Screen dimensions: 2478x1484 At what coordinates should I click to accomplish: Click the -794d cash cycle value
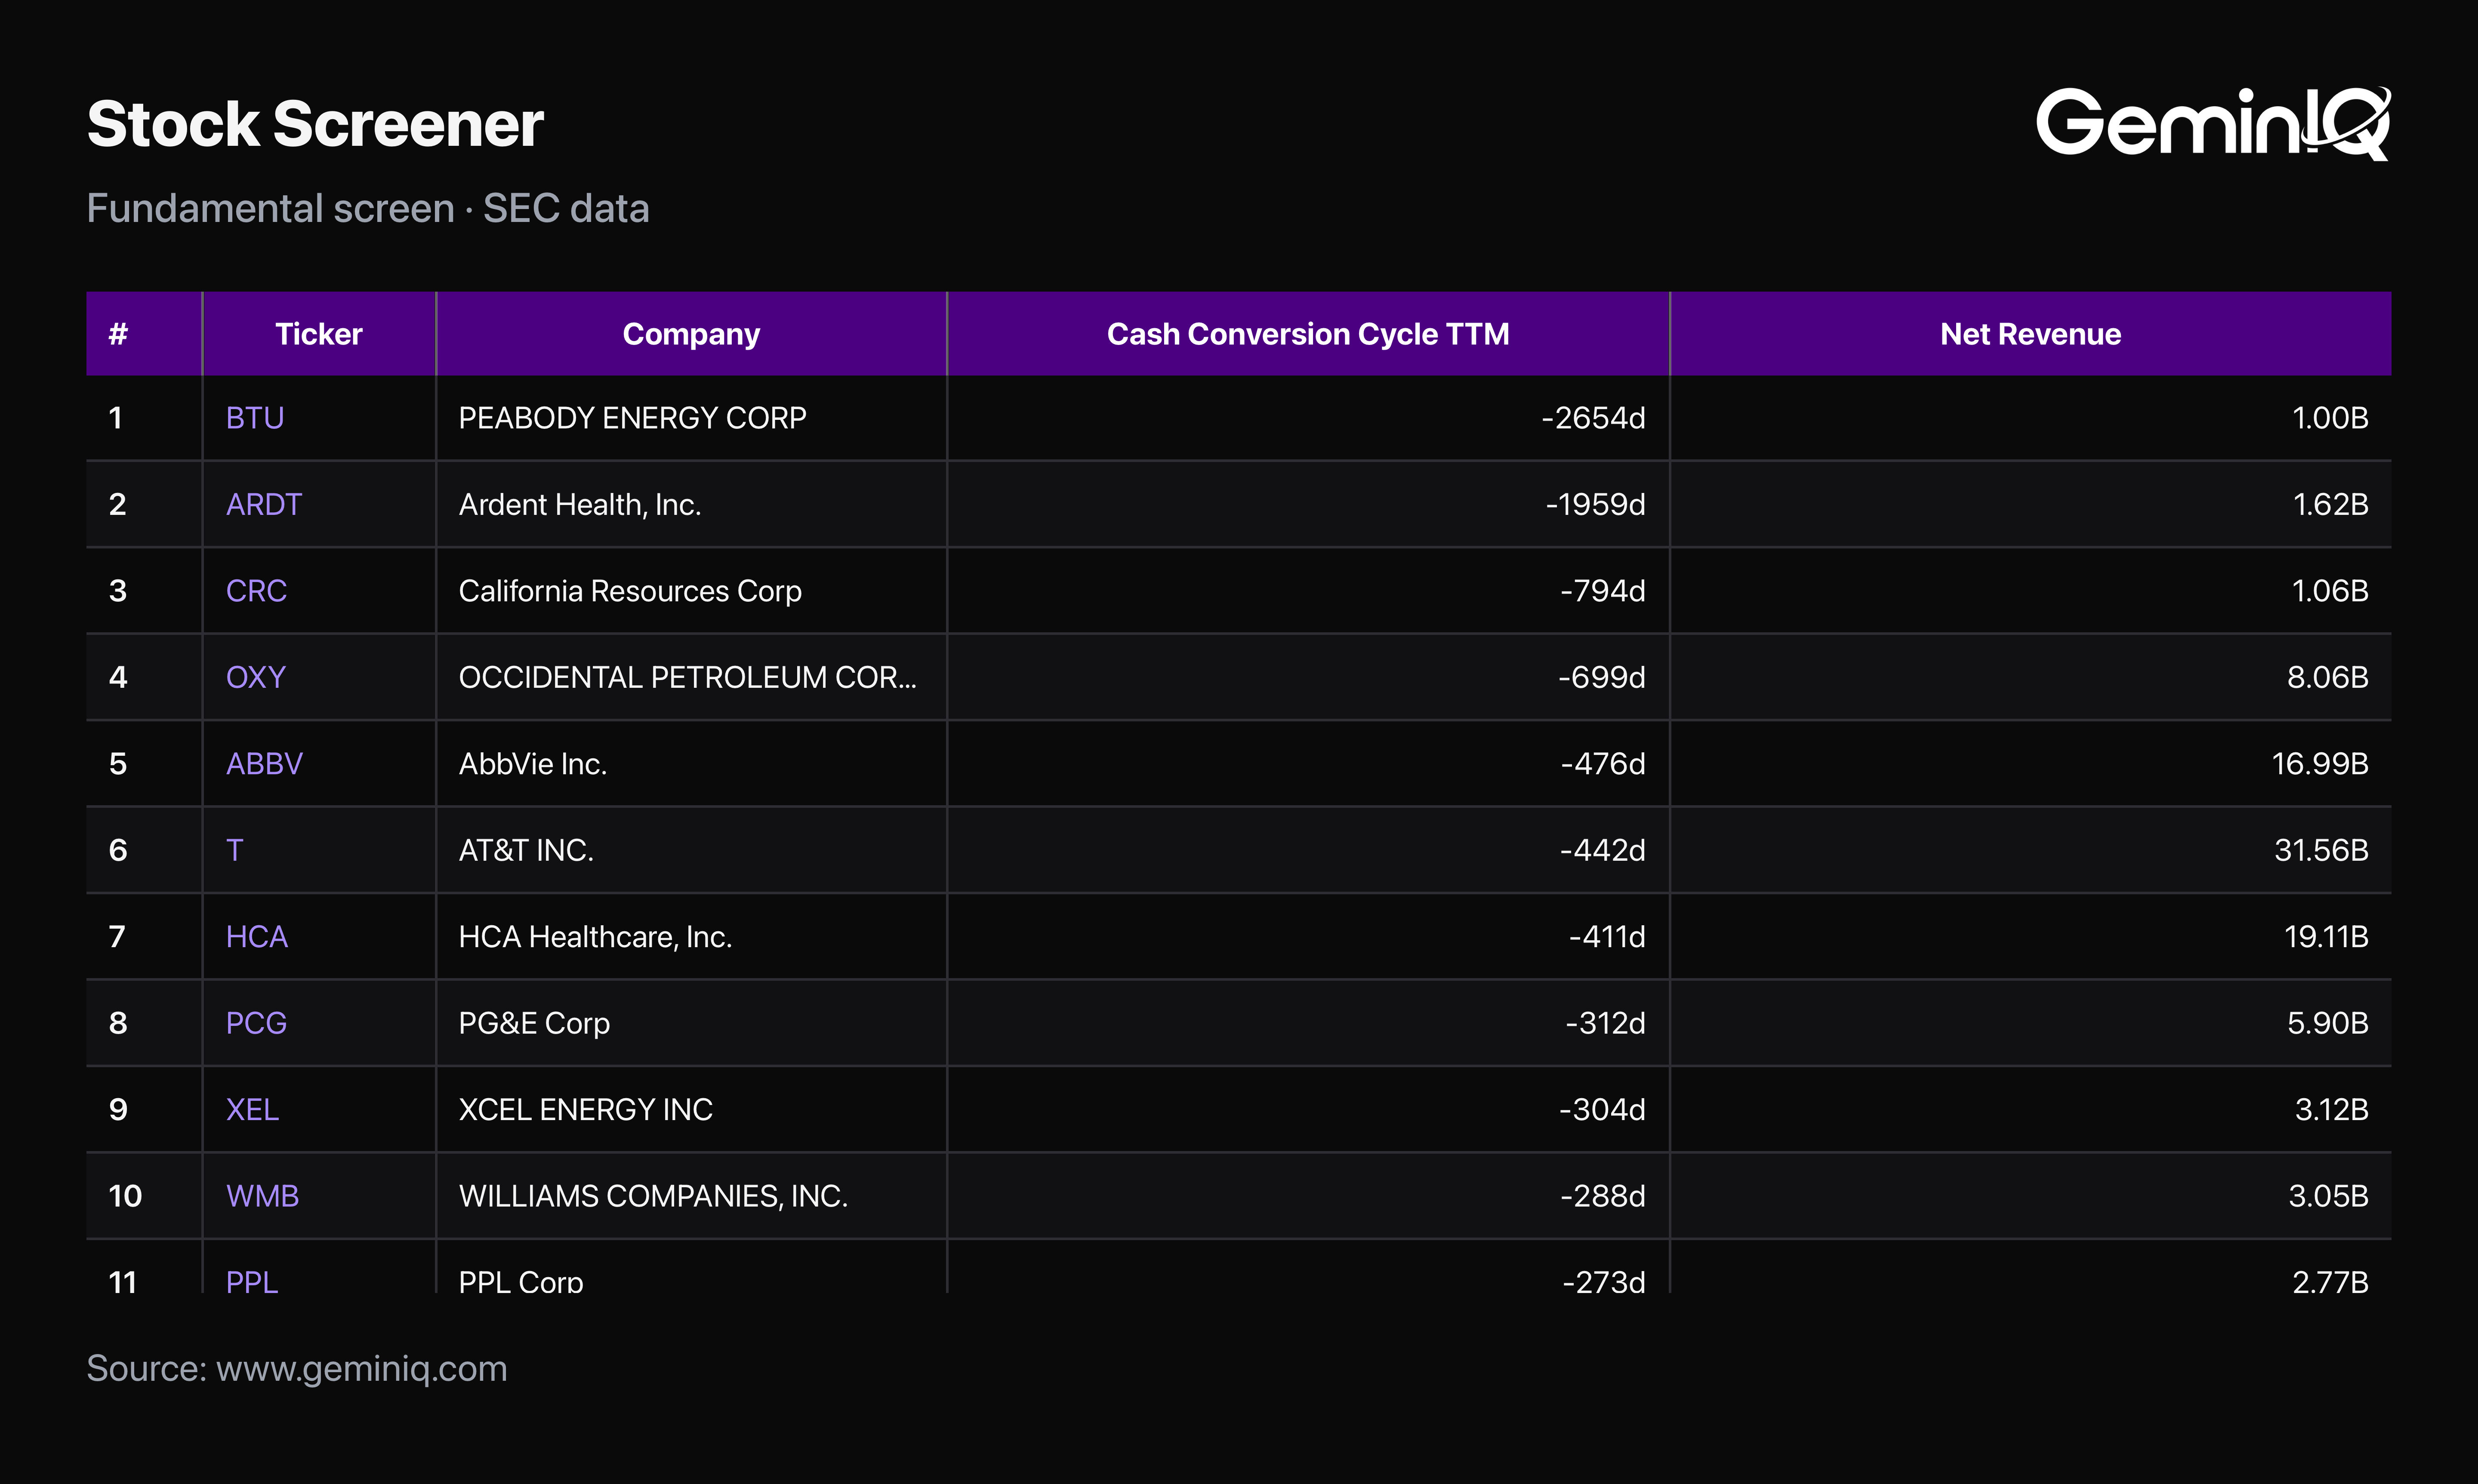point(1603,591)
